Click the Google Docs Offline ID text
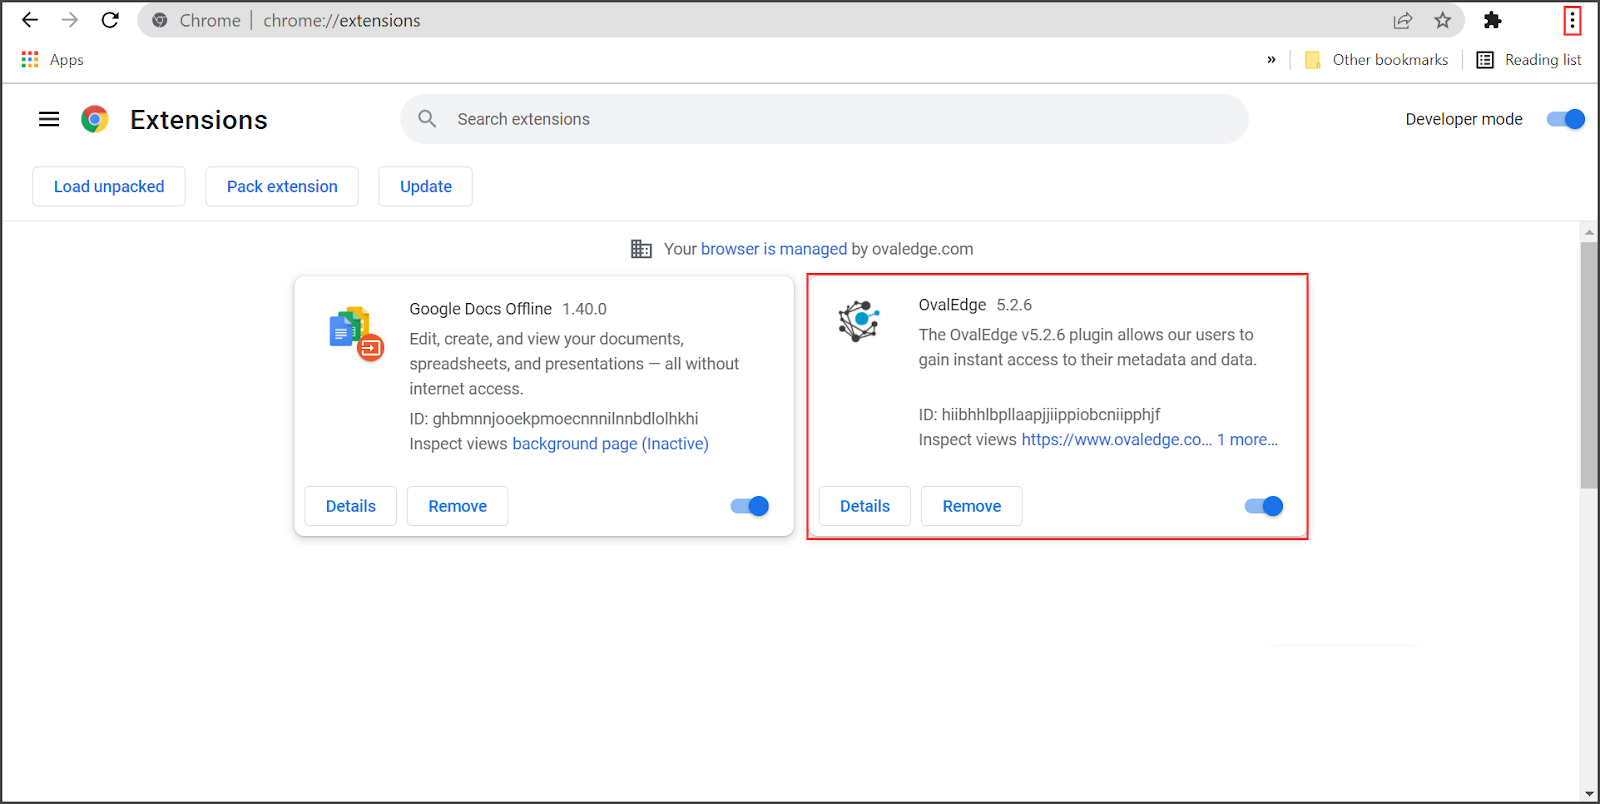 [554, 419]
